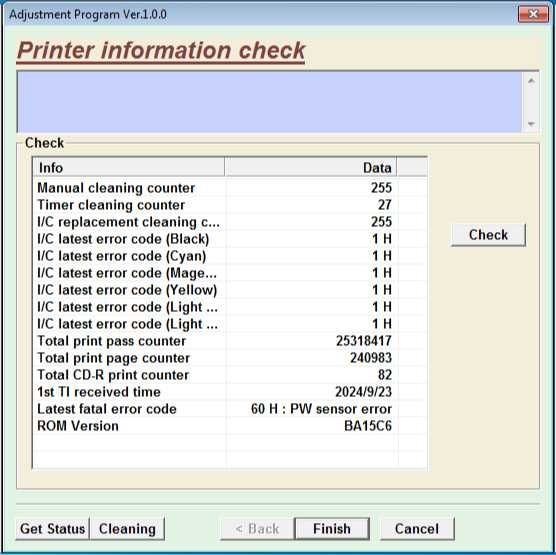
Task: Select the Timer cleaning counter row
Action: point(230,205)
